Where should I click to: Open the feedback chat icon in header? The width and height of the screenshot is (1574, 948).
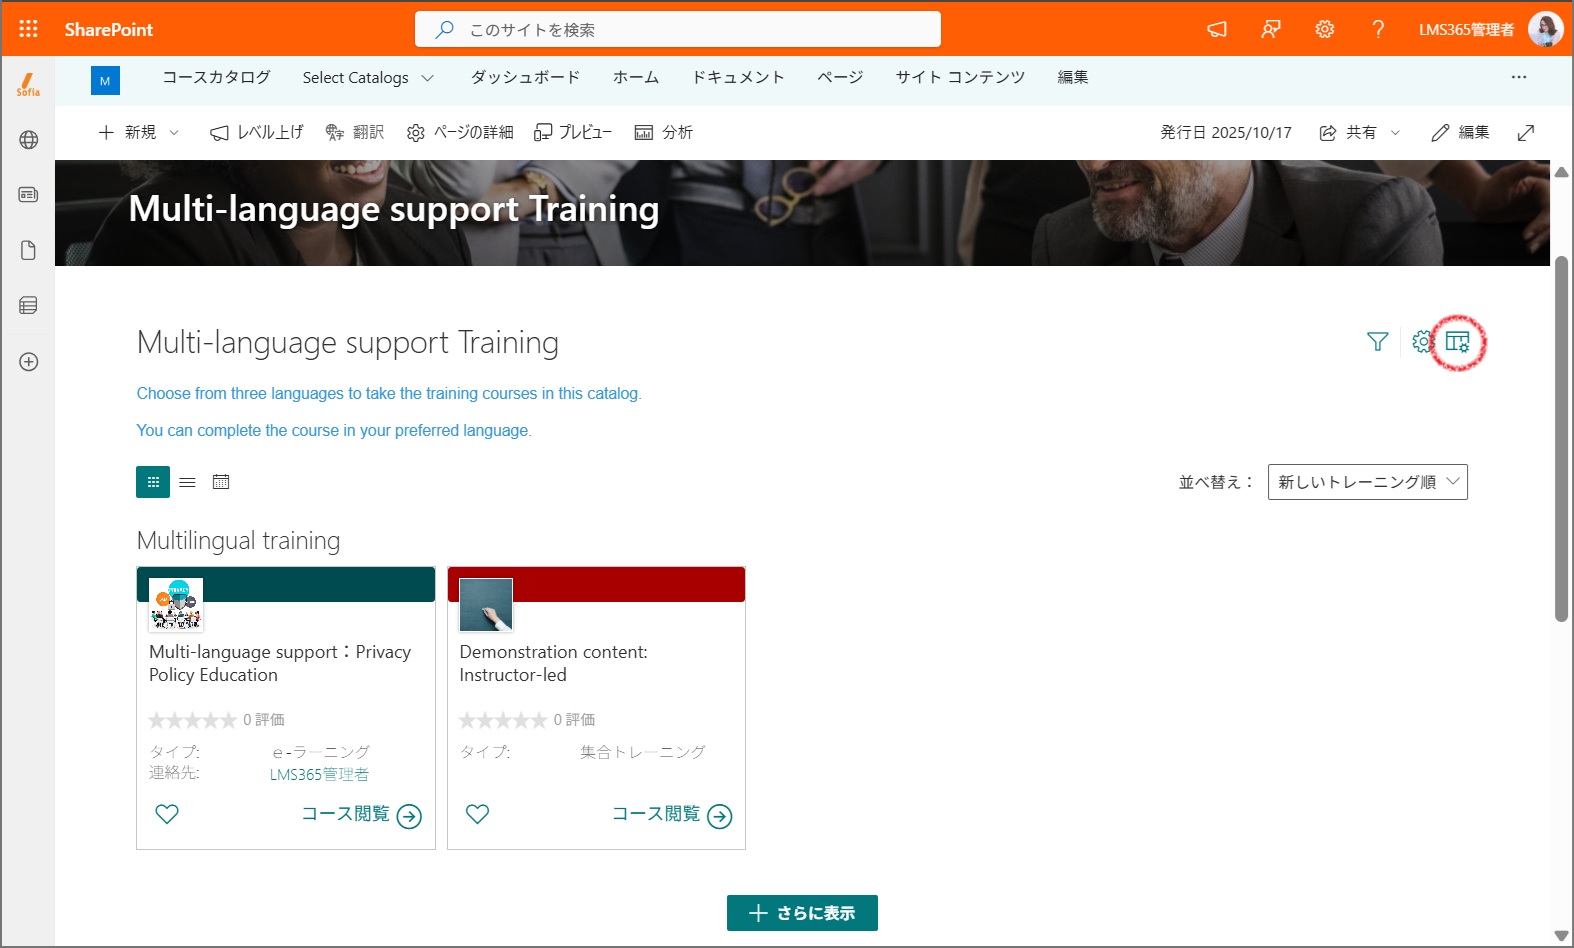(x=1271, y=29)
